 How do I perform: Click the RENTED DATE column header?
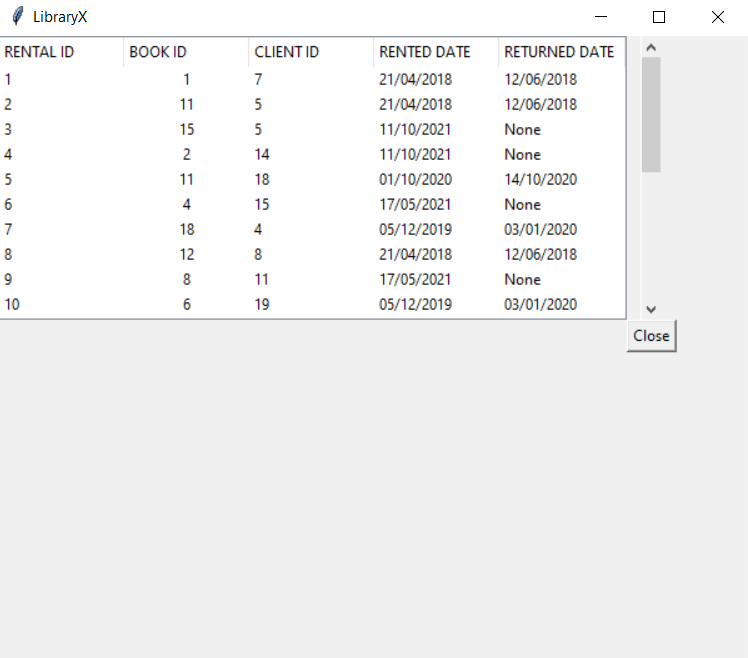436,52
